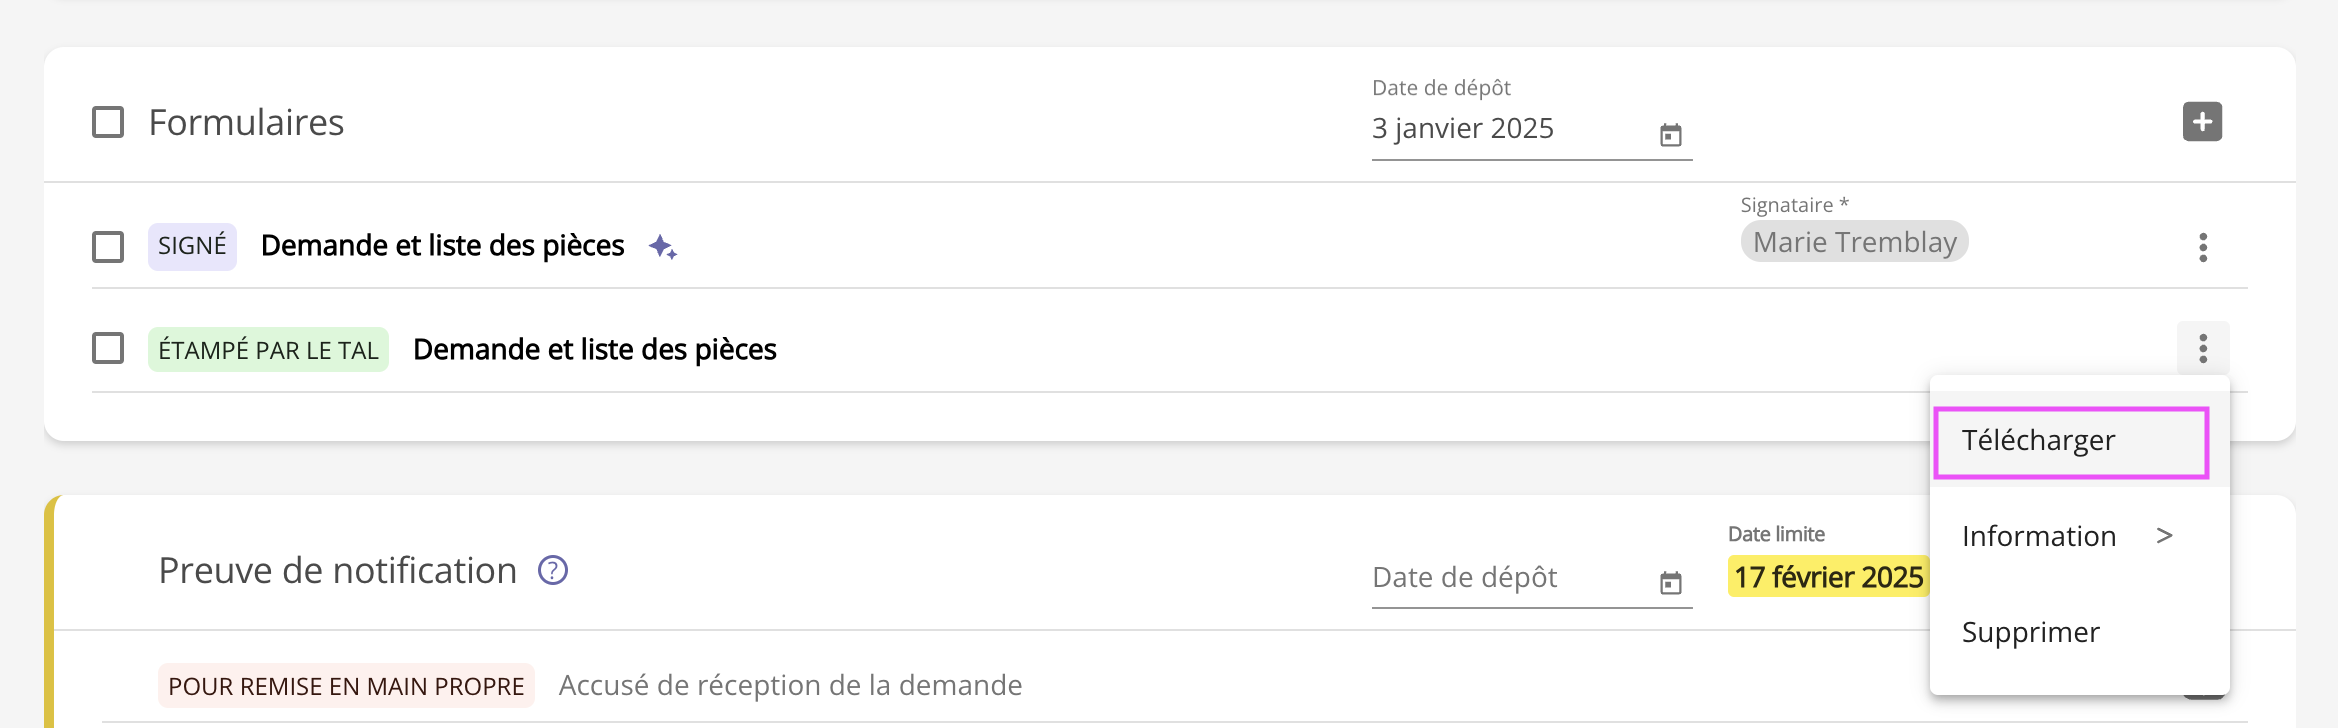Open three-dot menu for the SIGNÉ row

pos(2203,247)
